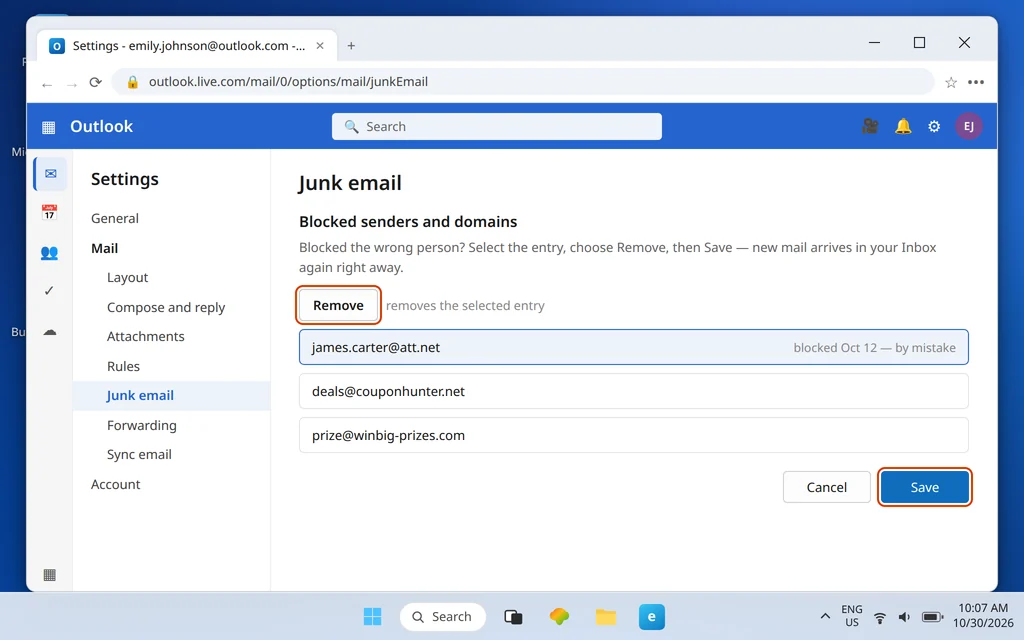This screenshot has height=640, width=1024.
Task: Start a video call with camera icon
Action: [x=870, y=126]
